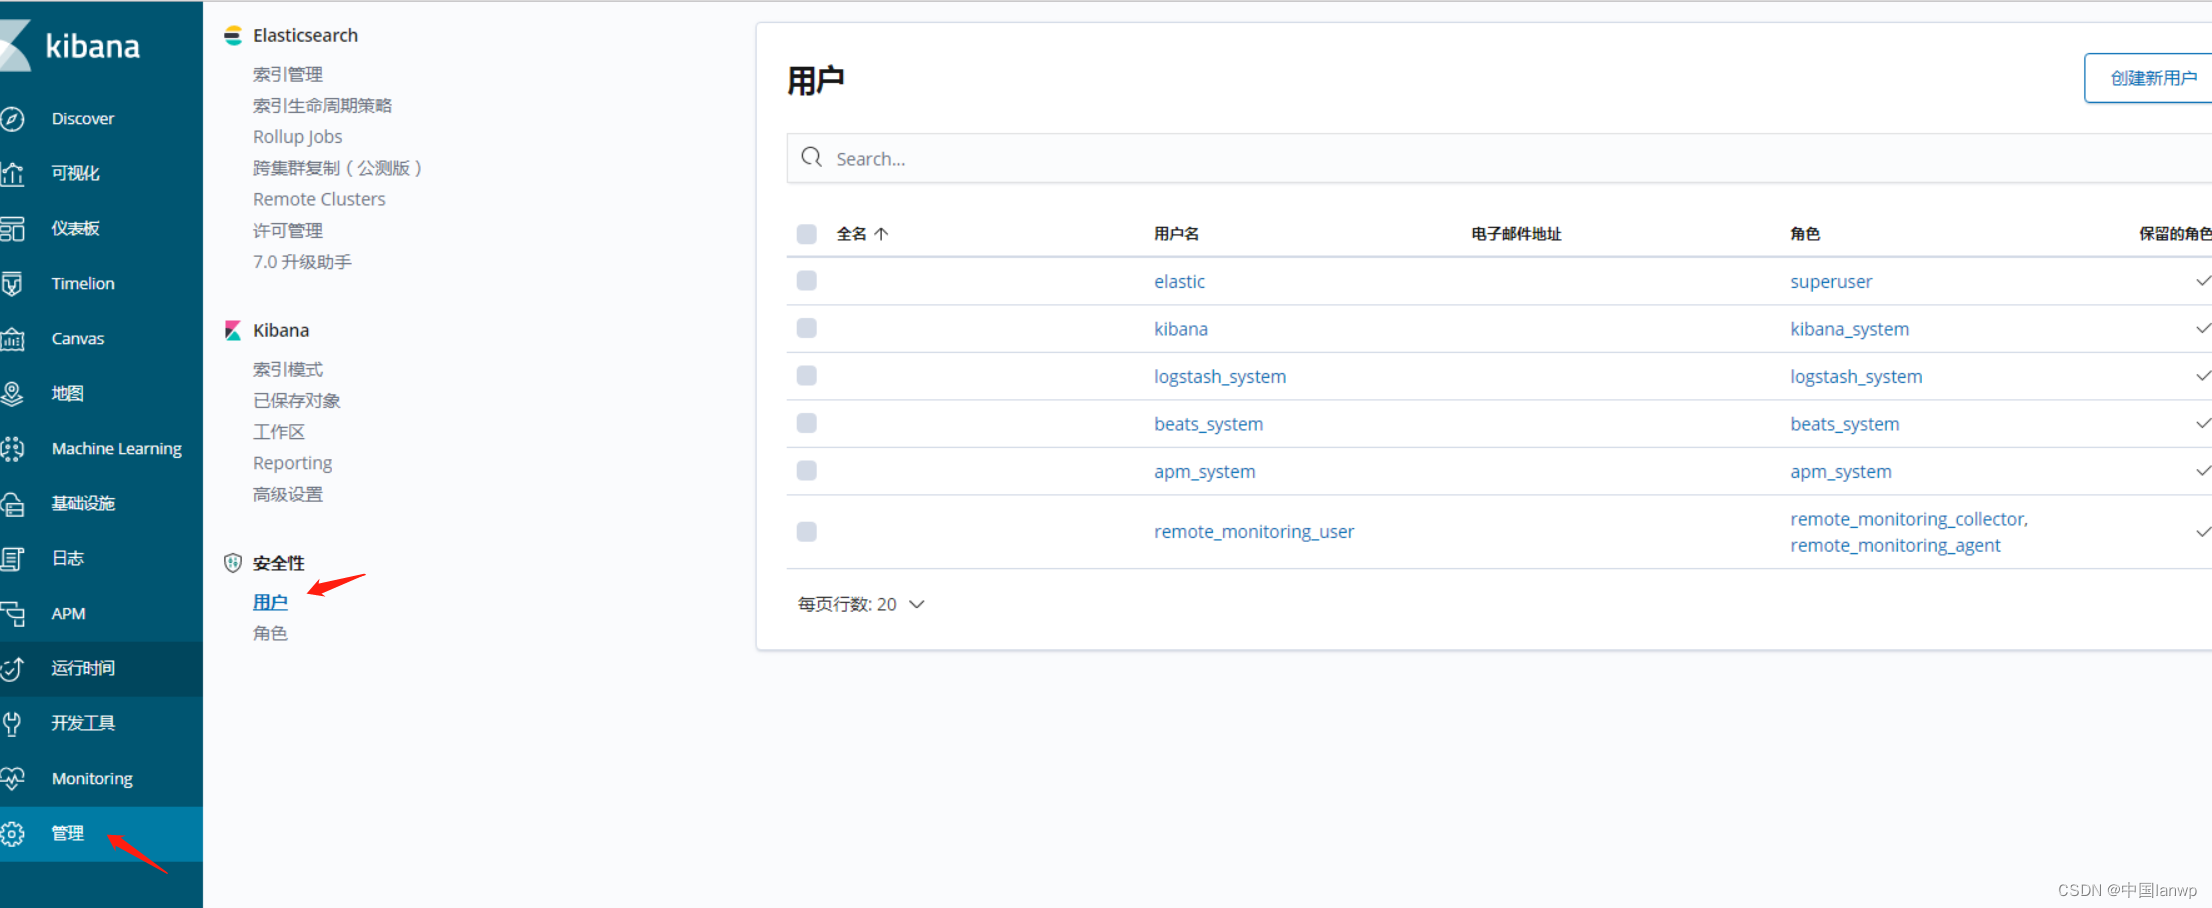Click the Machine Learning icon
The height and width of the screenshot is (908, 2212).
[12, 449]
